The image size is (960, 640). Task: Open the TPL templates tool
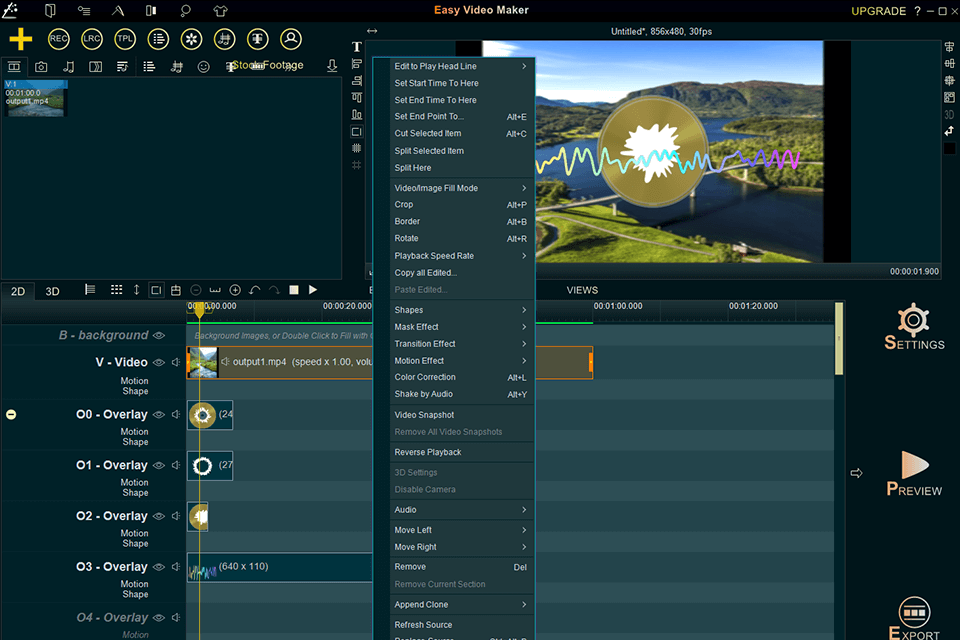click(124, 39)
